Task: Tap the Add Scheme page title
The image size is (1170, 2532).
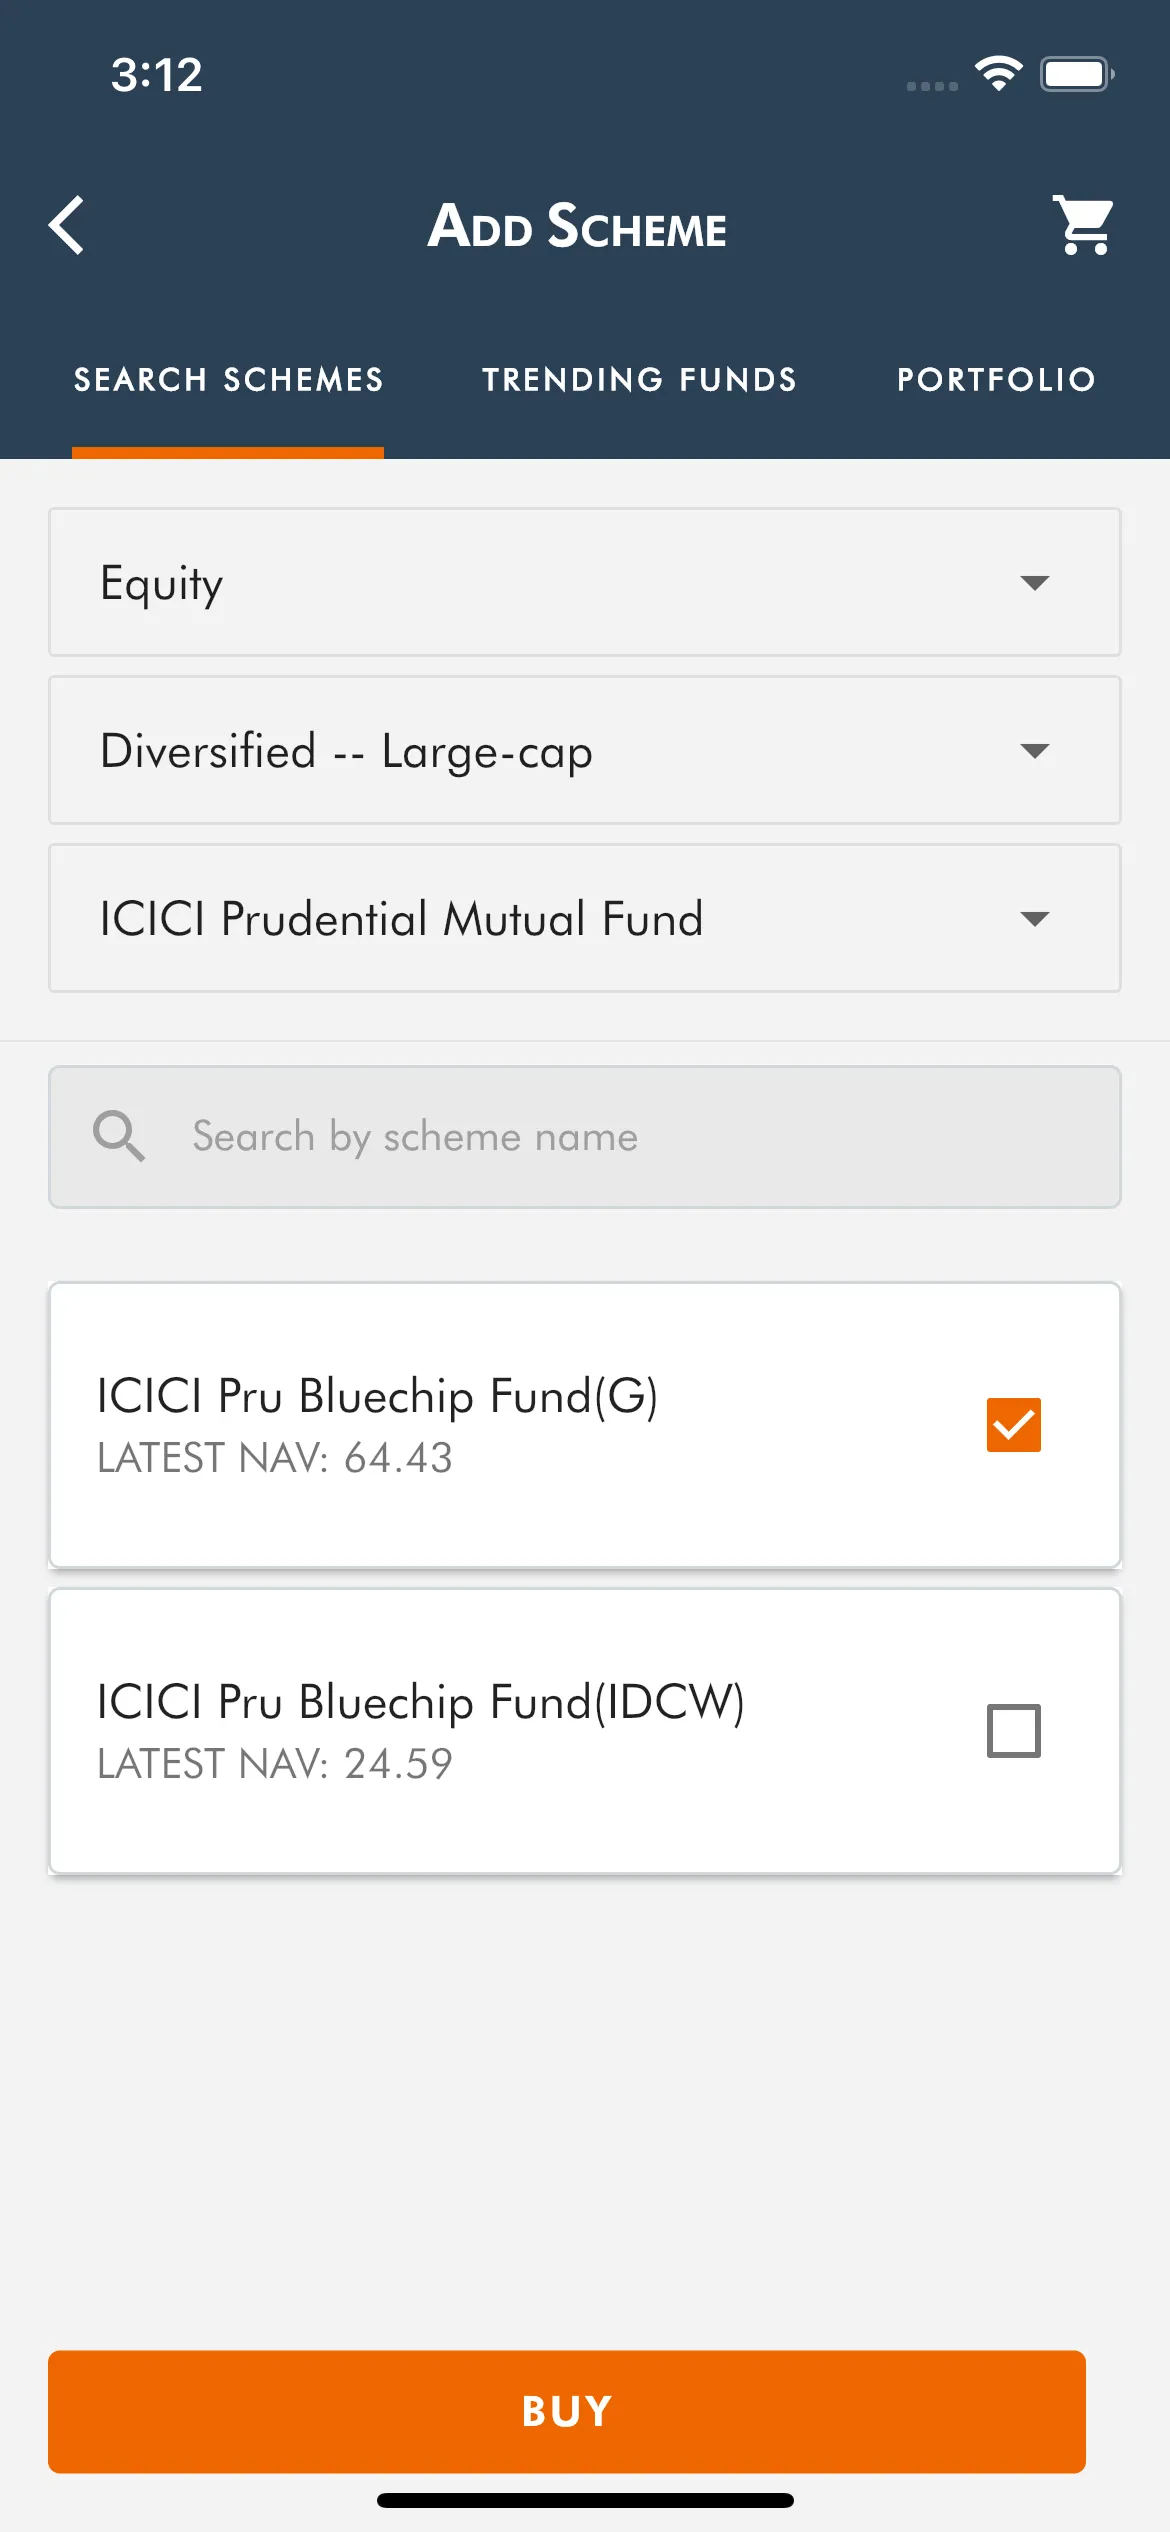Action: (x=577, y=226)
